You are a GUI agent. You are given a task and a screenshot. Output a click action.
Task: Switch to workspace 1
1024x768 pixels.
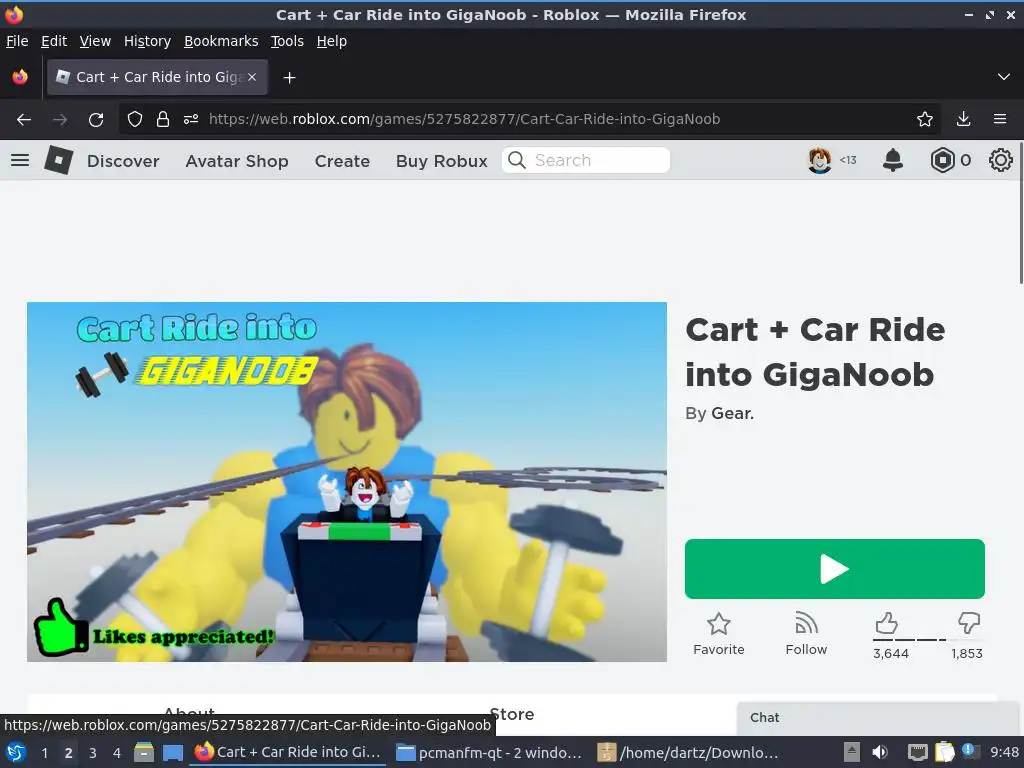click(44, 753)
